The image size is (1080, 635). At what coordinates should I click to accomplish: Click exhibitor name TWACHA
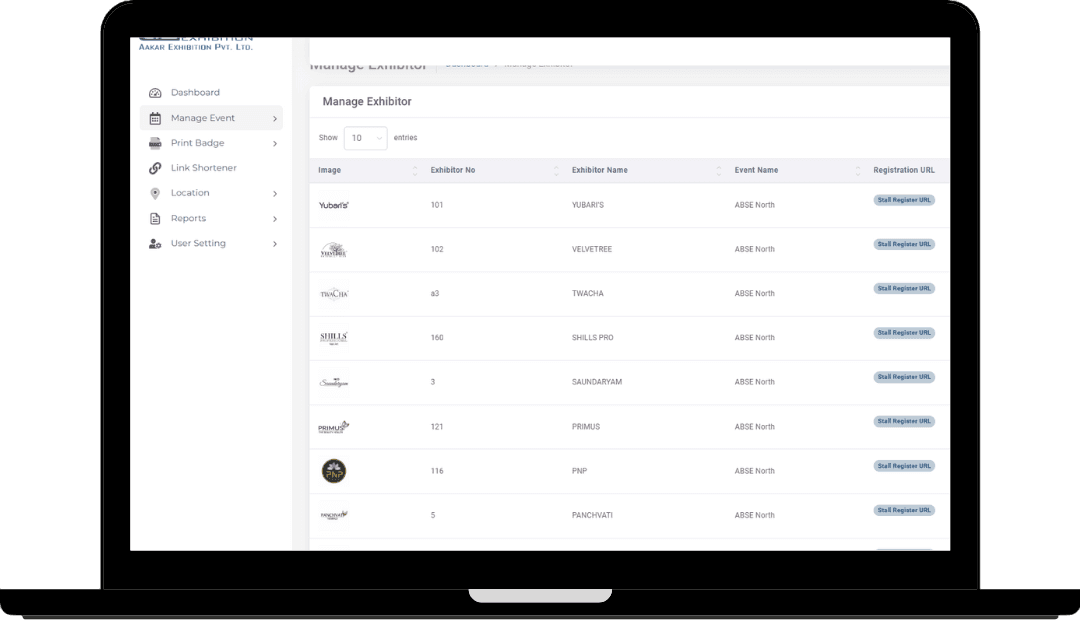click(588, 293)
